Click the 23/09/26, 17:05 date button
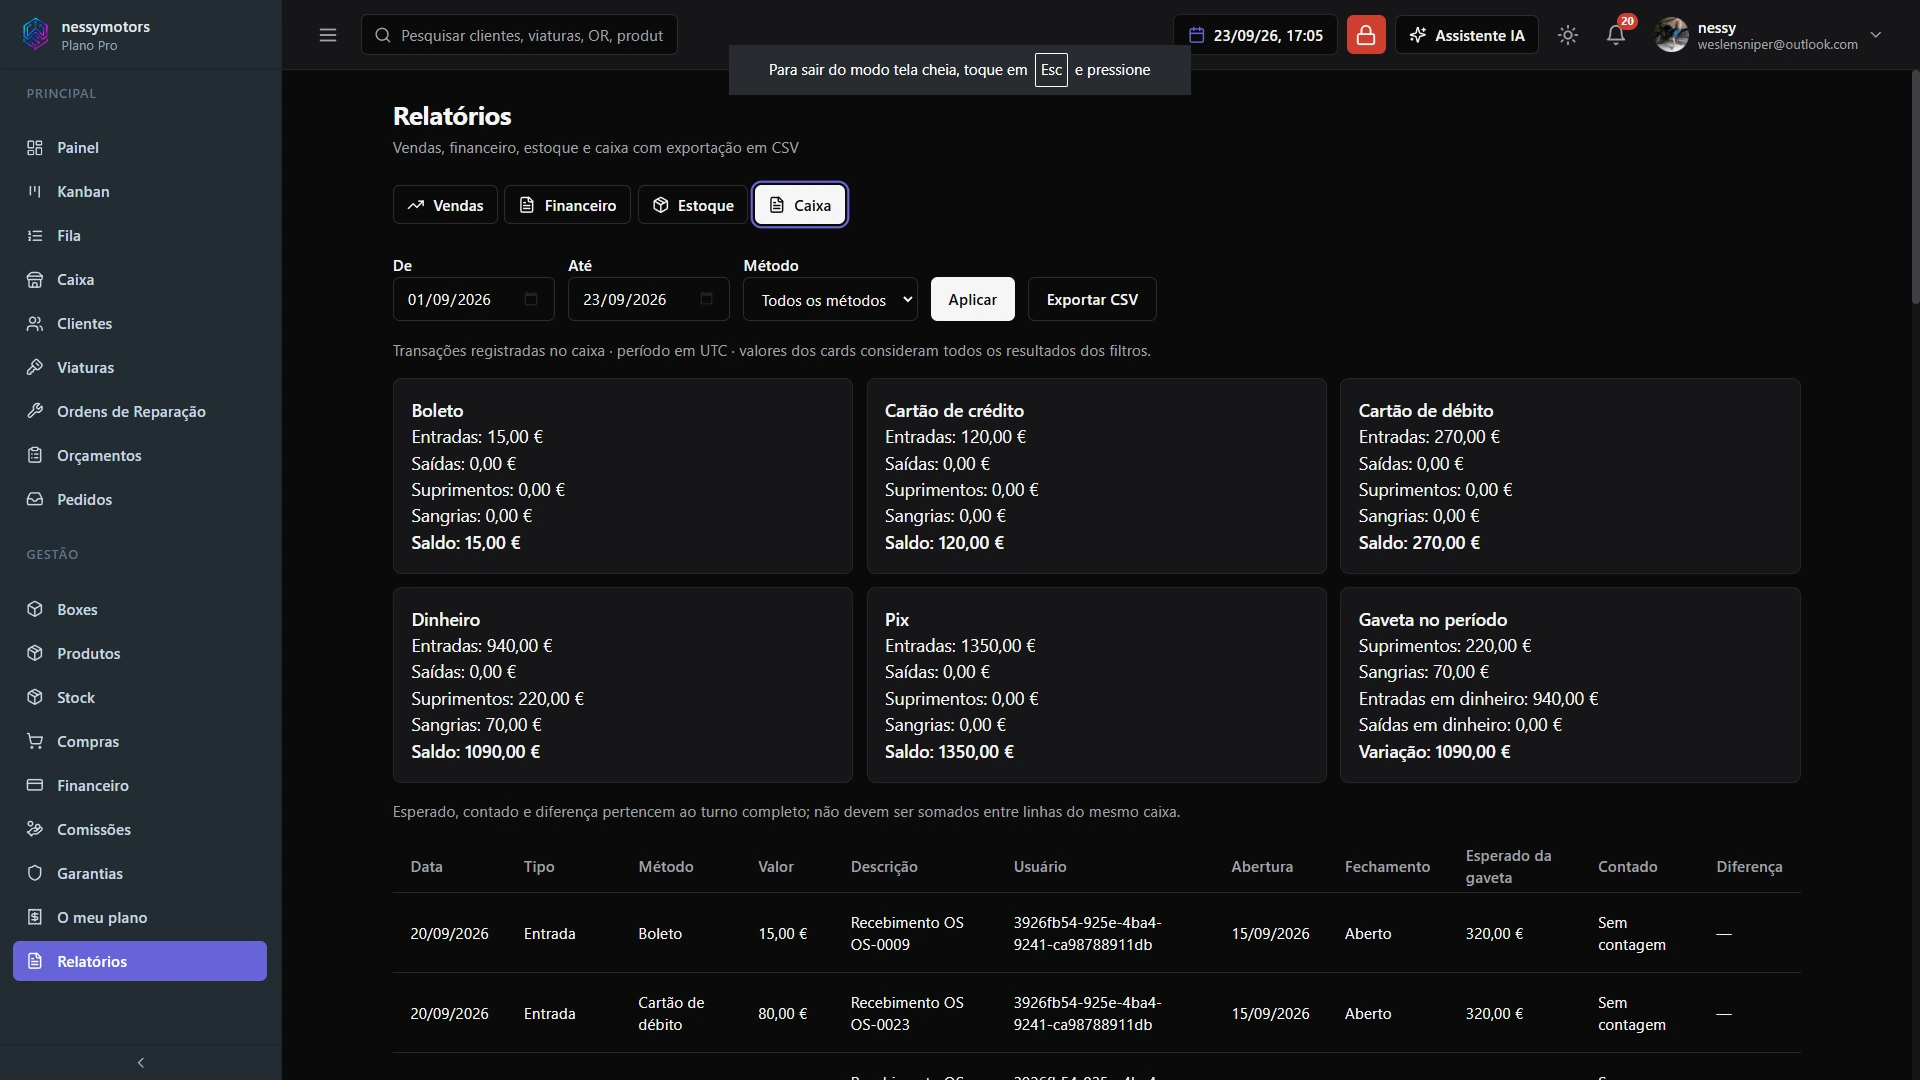This screenshot has width=1920, height=1080. click(1255, 35)
